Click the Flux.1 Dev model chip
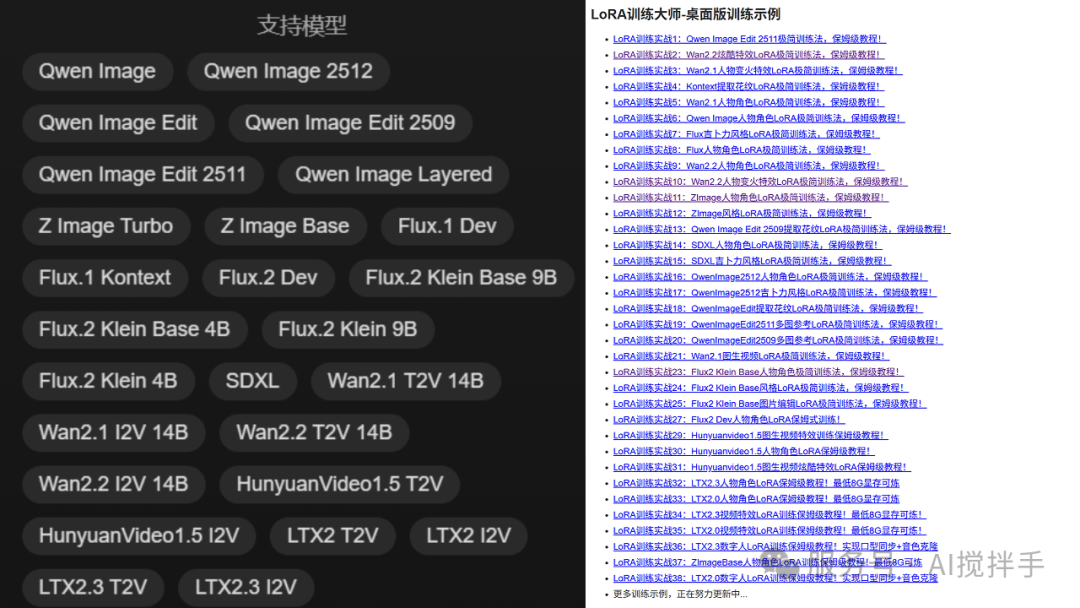This screenshot has height=608, width=1080. [447, 227]
